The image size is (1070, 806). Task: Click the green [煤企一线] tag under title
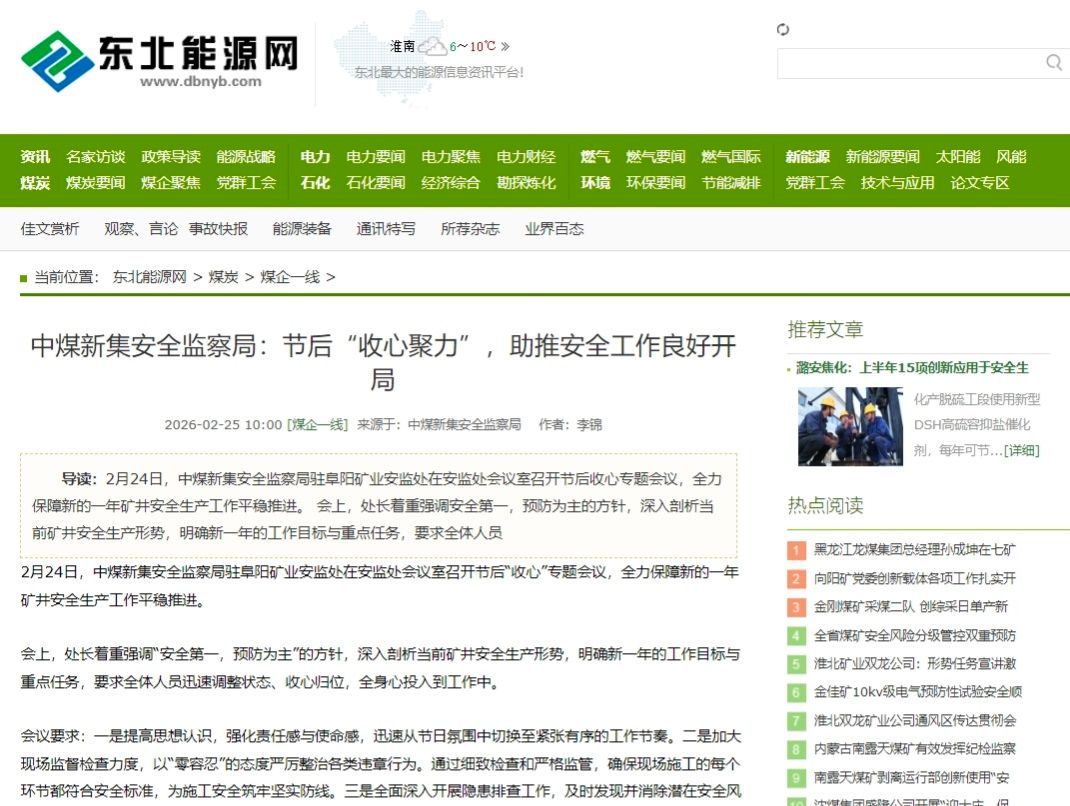317,425
